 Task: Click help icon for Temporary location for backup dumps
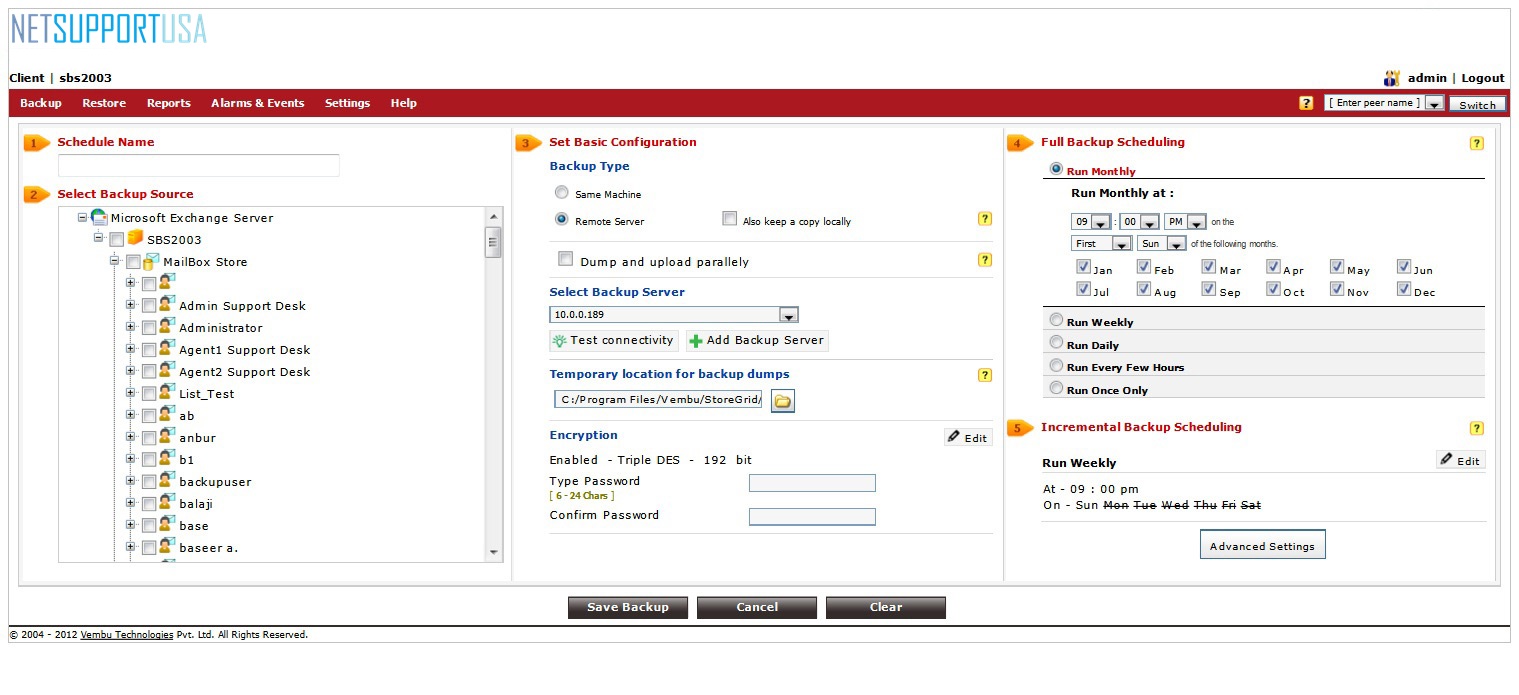984,375
